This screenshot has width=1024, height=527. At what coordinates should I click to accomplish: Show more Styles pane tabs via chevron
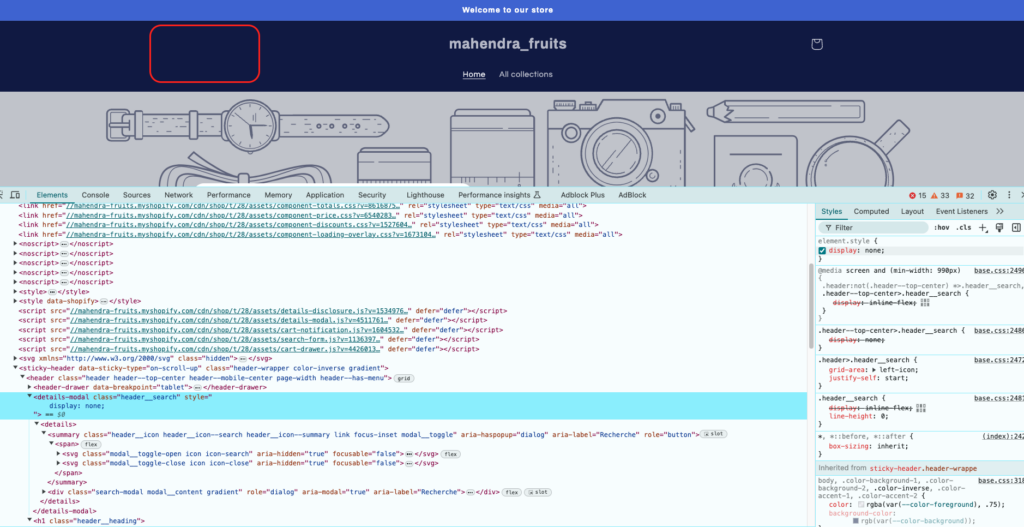pos(999,211)
